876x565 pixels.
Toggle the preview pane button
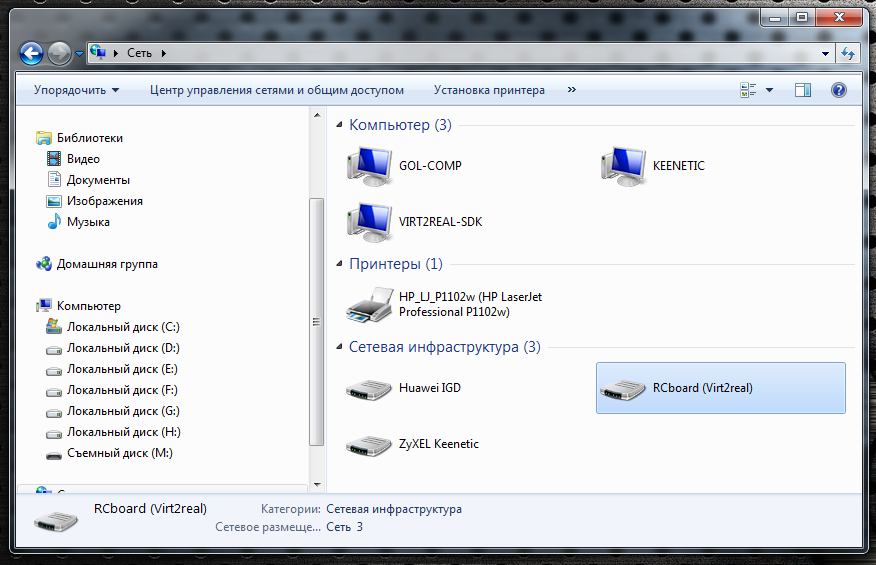click(x=803, y=90)
